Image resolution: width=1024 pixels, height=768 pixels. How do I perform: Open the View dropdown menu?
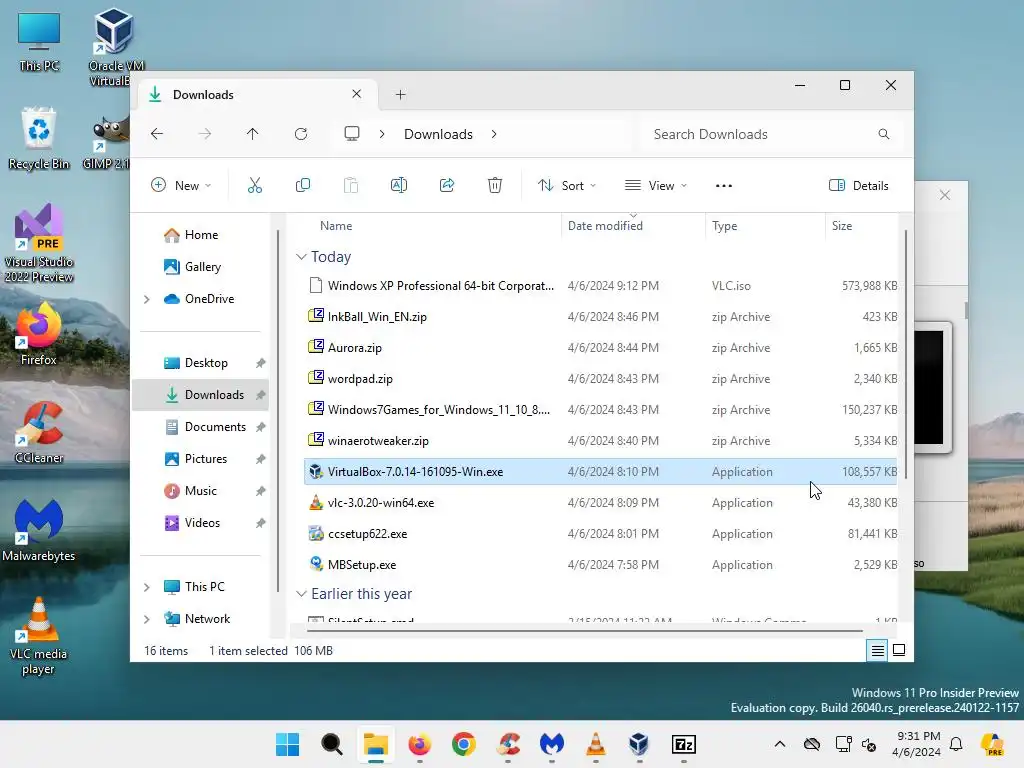656,185
